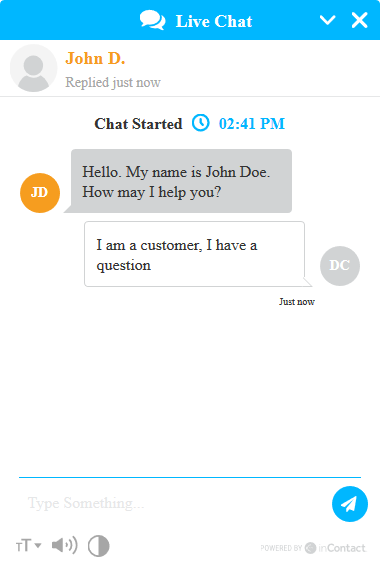Click the orange JD avatar
Screen dimensions: 380x570
click(40, 193)
